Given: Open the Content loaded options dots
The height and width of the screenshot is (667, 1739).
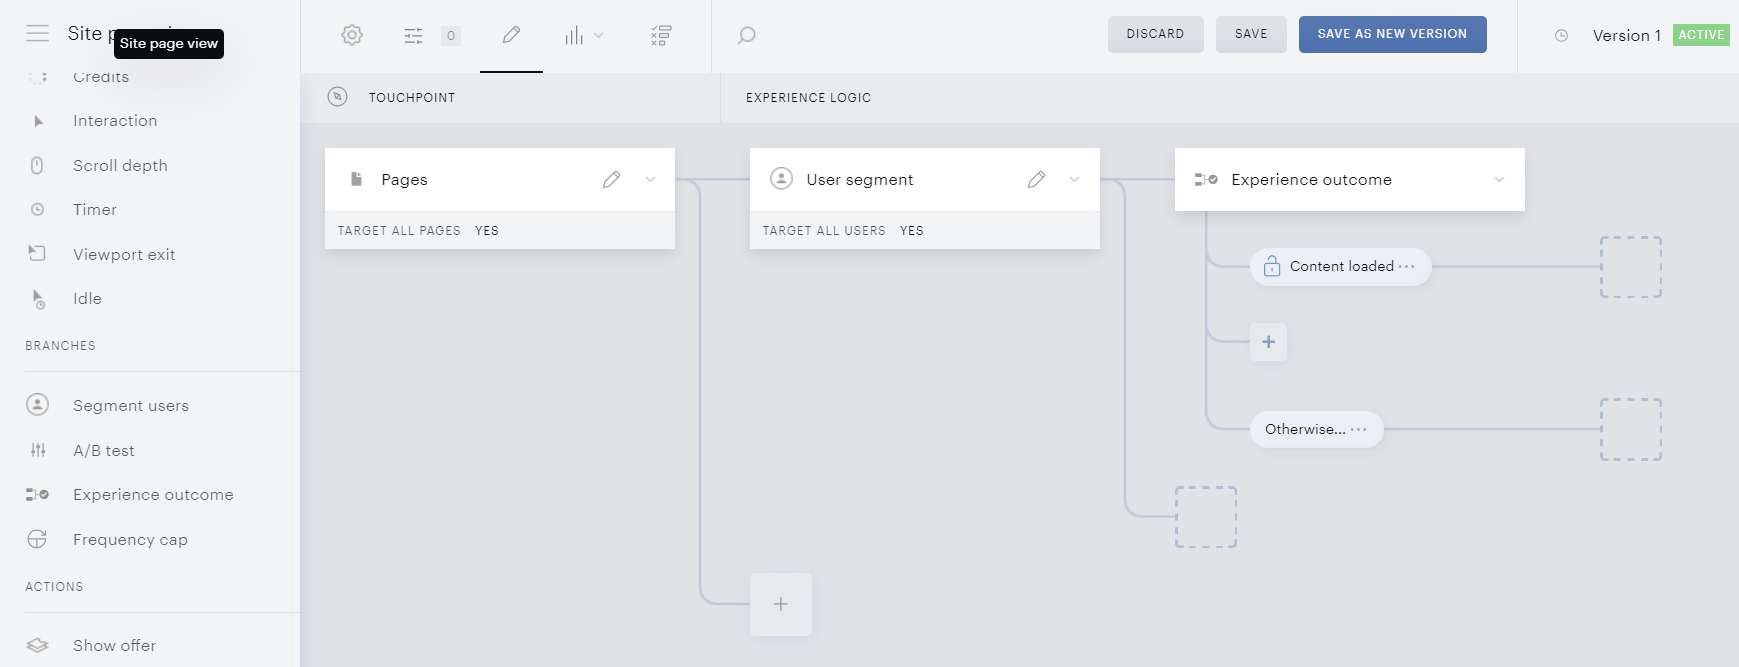Looking at the screenshot, I should [1407, 267].
